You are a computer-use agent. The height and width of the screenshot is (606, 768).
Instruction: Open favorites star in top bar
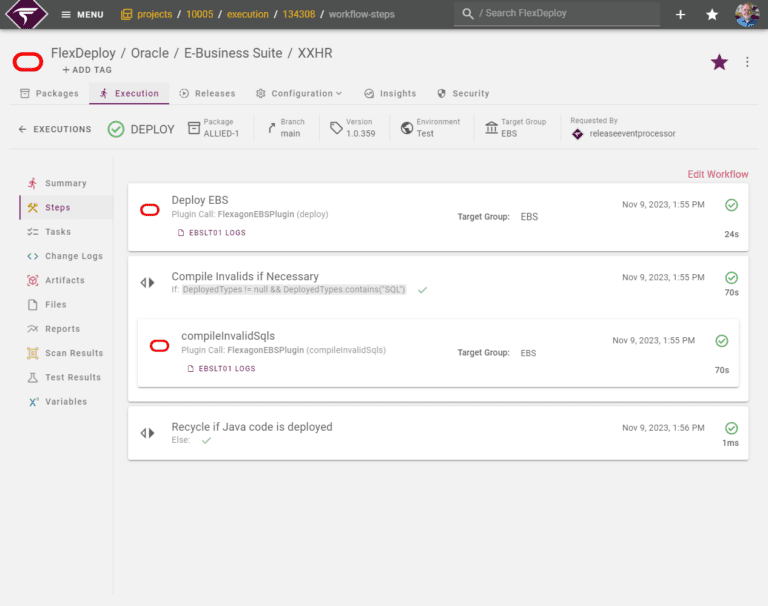click(x=712, y=15)
